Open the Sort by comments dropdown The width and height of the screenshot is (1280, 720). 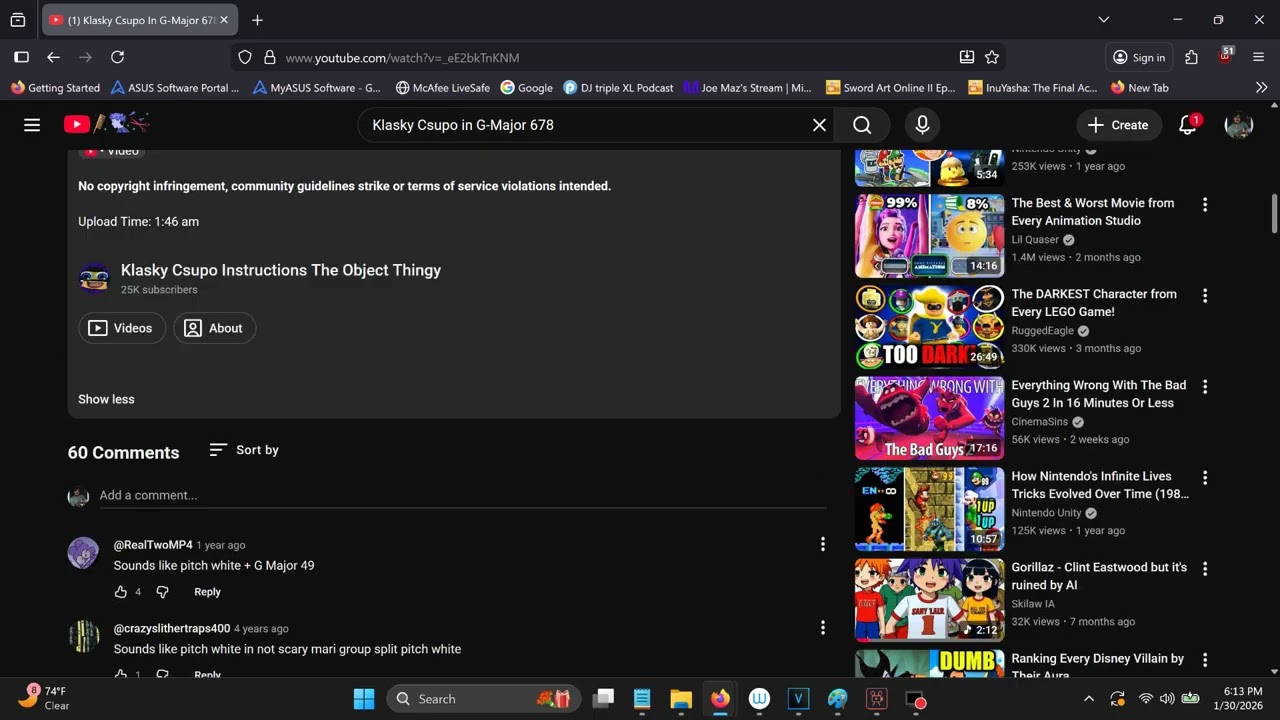[x=244, y=450]
